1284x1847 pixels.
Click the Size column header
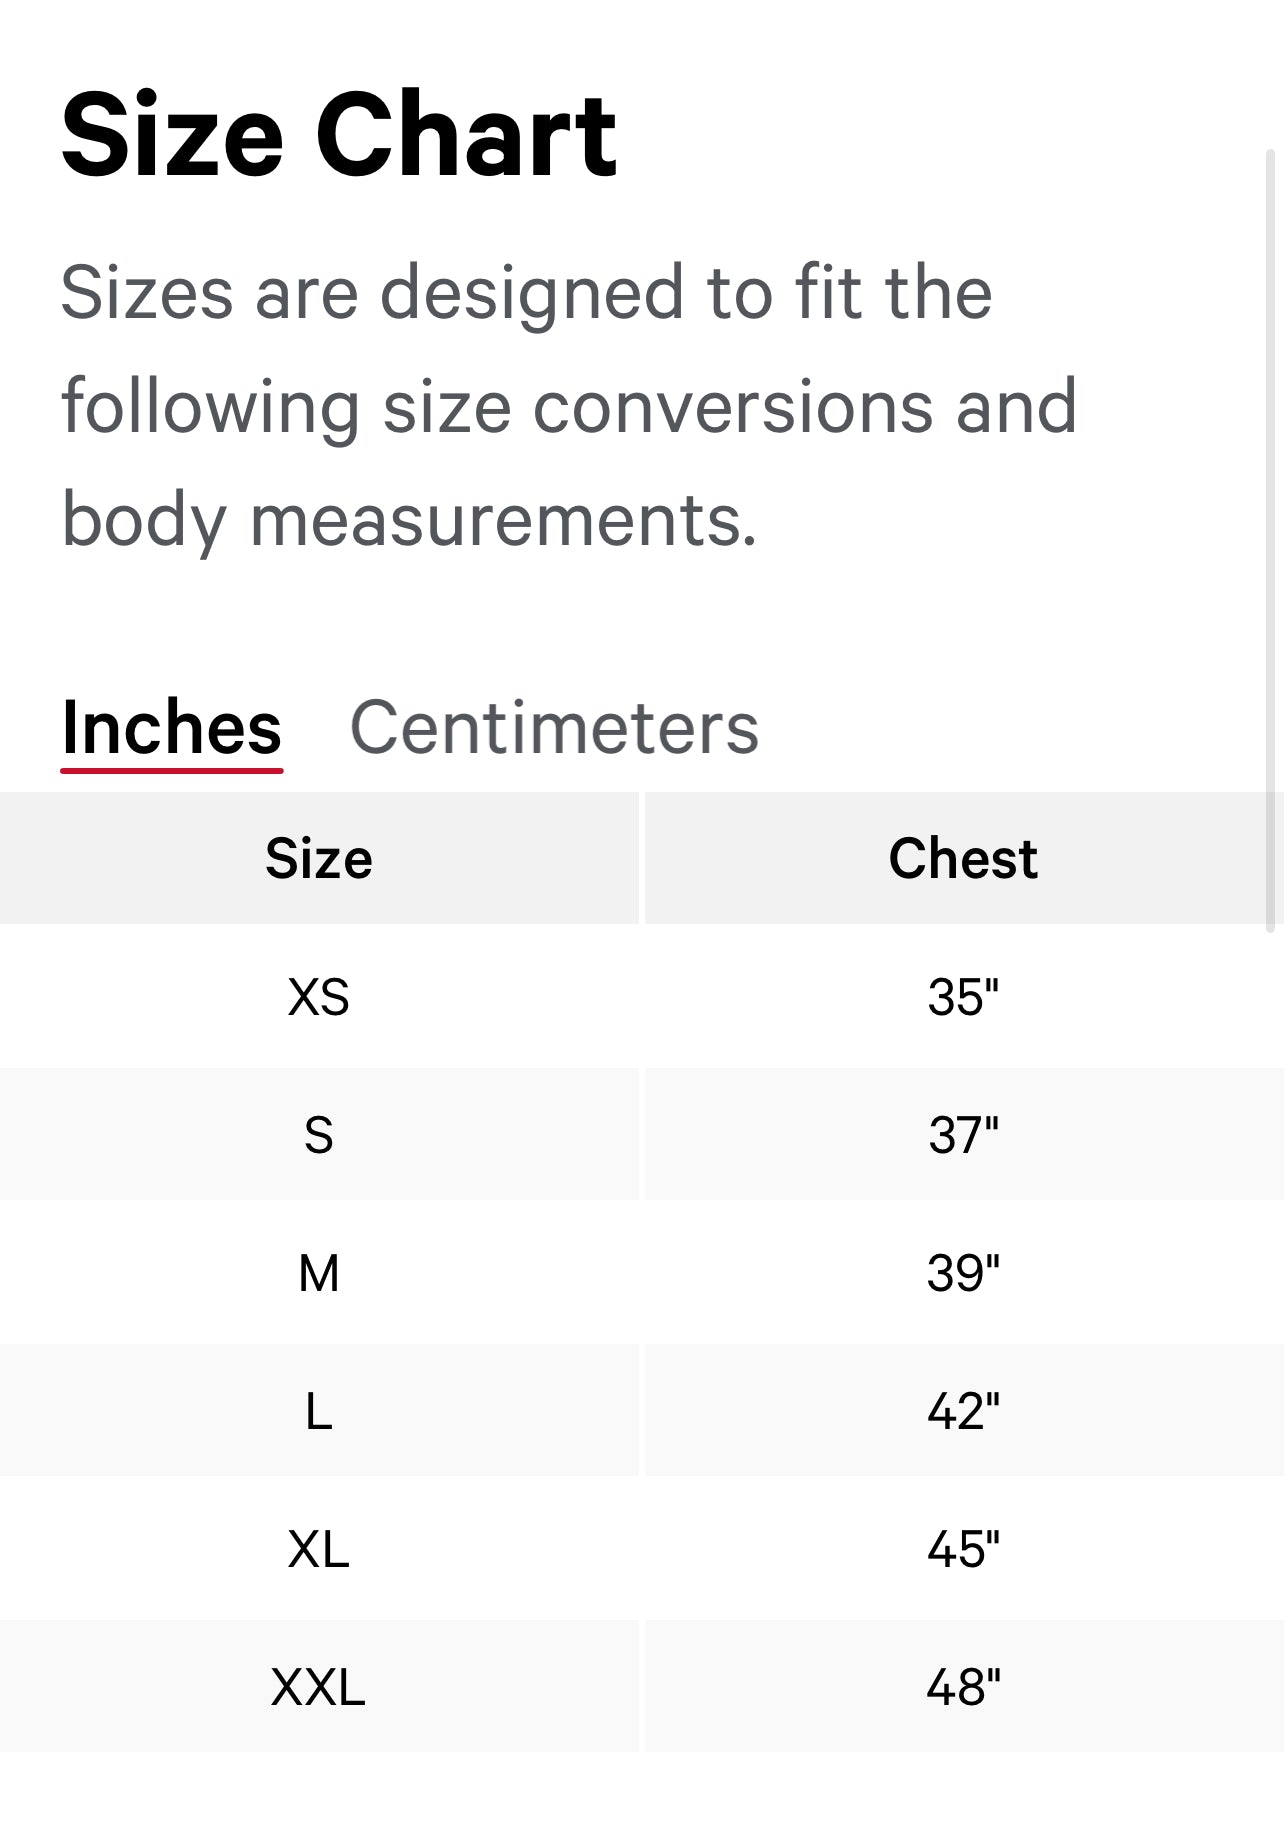(x=317, y=857)
